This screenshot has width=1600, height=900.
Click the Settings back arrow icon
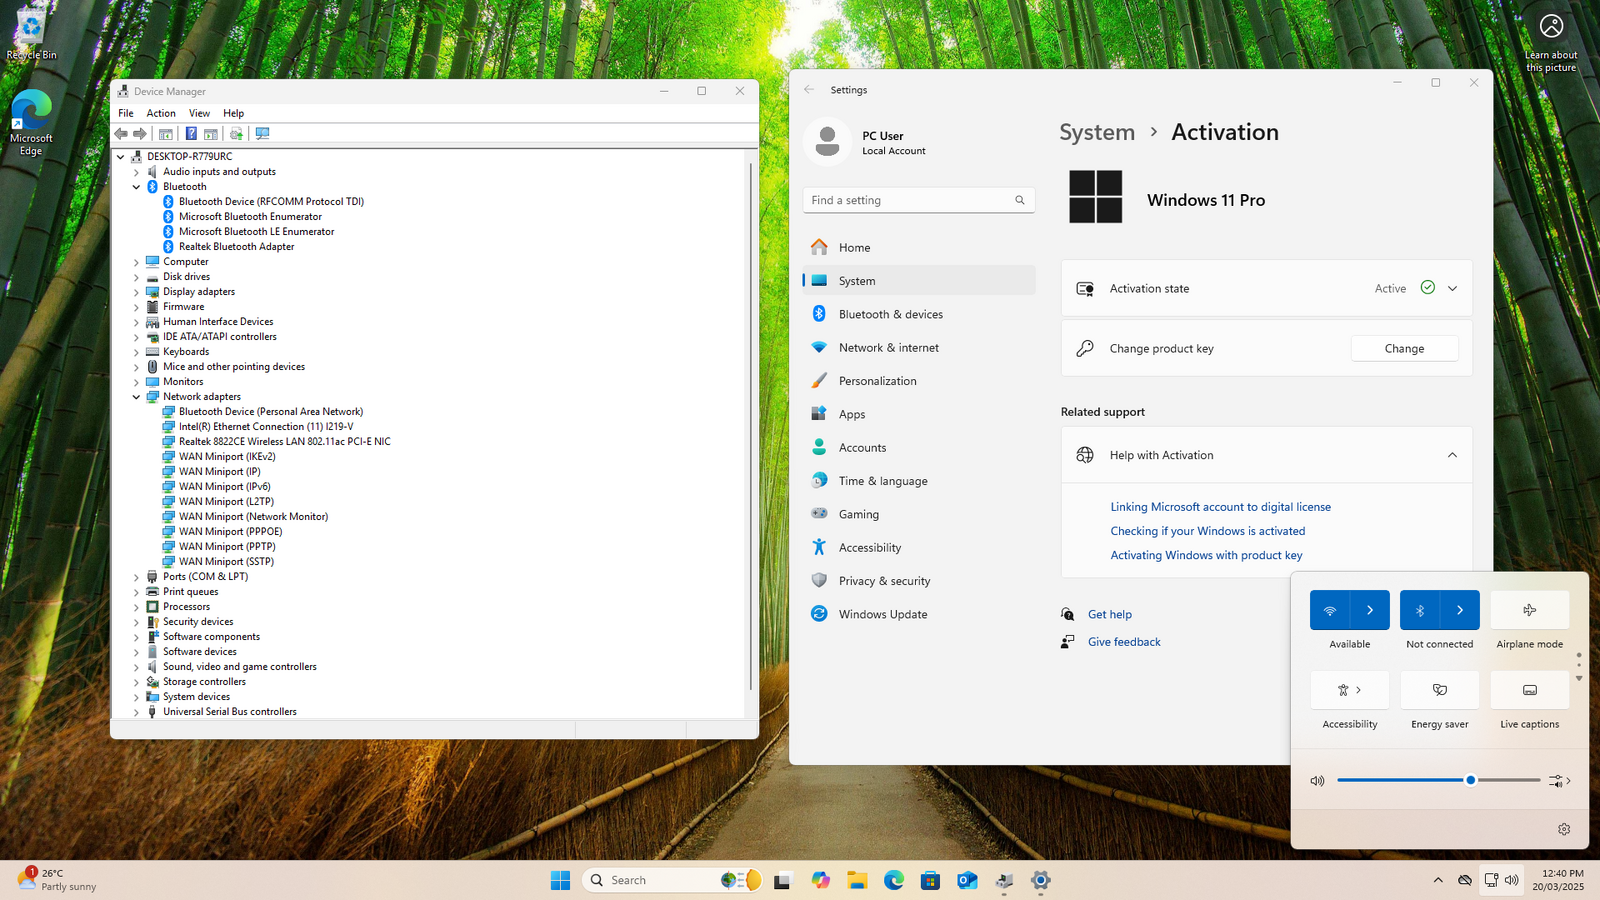(x=809, y=90)
